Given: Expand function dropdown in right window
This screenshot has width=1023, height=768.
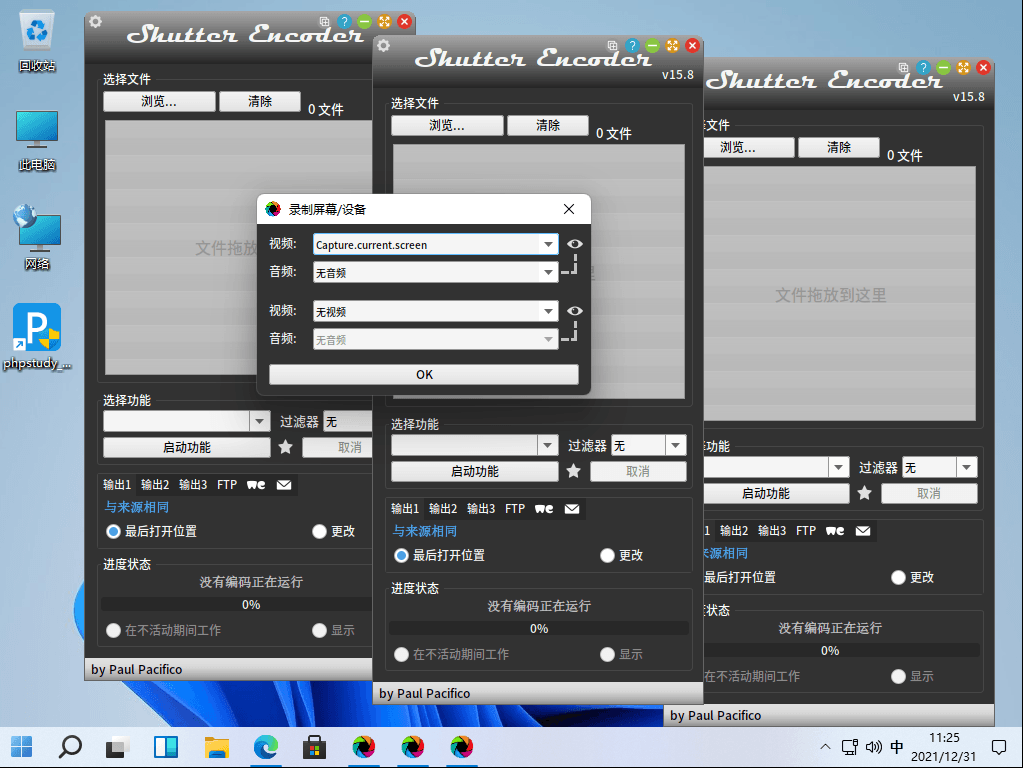Looking at the screenshot, I should (x=838, y=468).
